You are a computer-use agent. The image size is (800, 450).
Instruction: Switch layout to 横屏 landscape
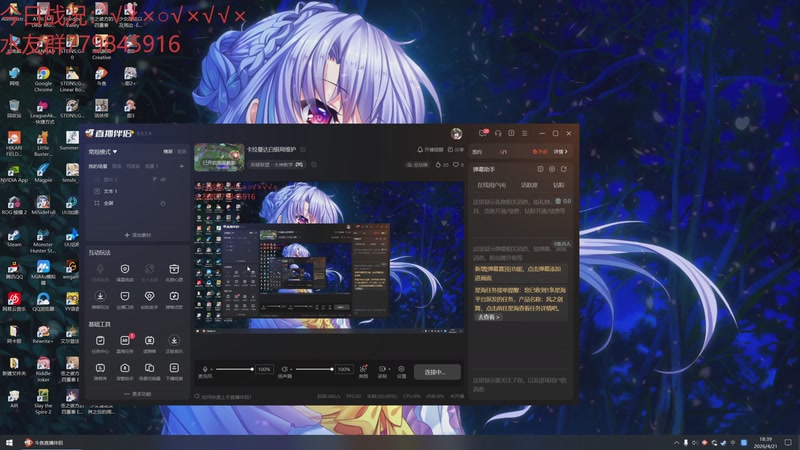tap(168, 152)
